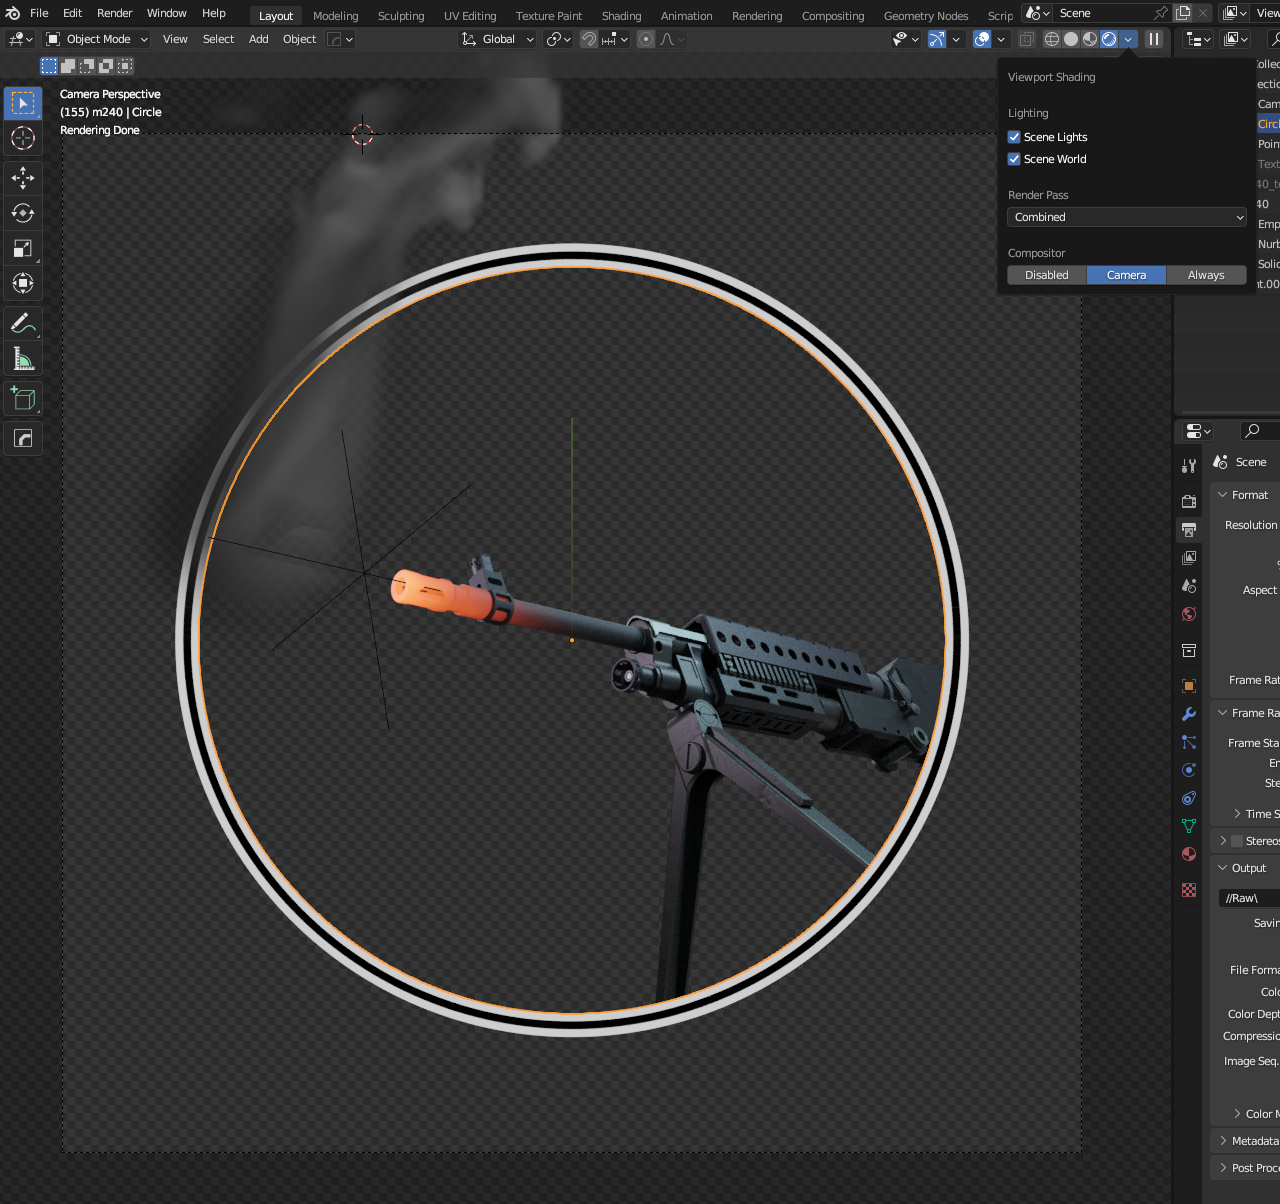This screenshot has height=1204, width=1280.
Task: Toggle X-Ray display
Action: [x=1026, y=39]
